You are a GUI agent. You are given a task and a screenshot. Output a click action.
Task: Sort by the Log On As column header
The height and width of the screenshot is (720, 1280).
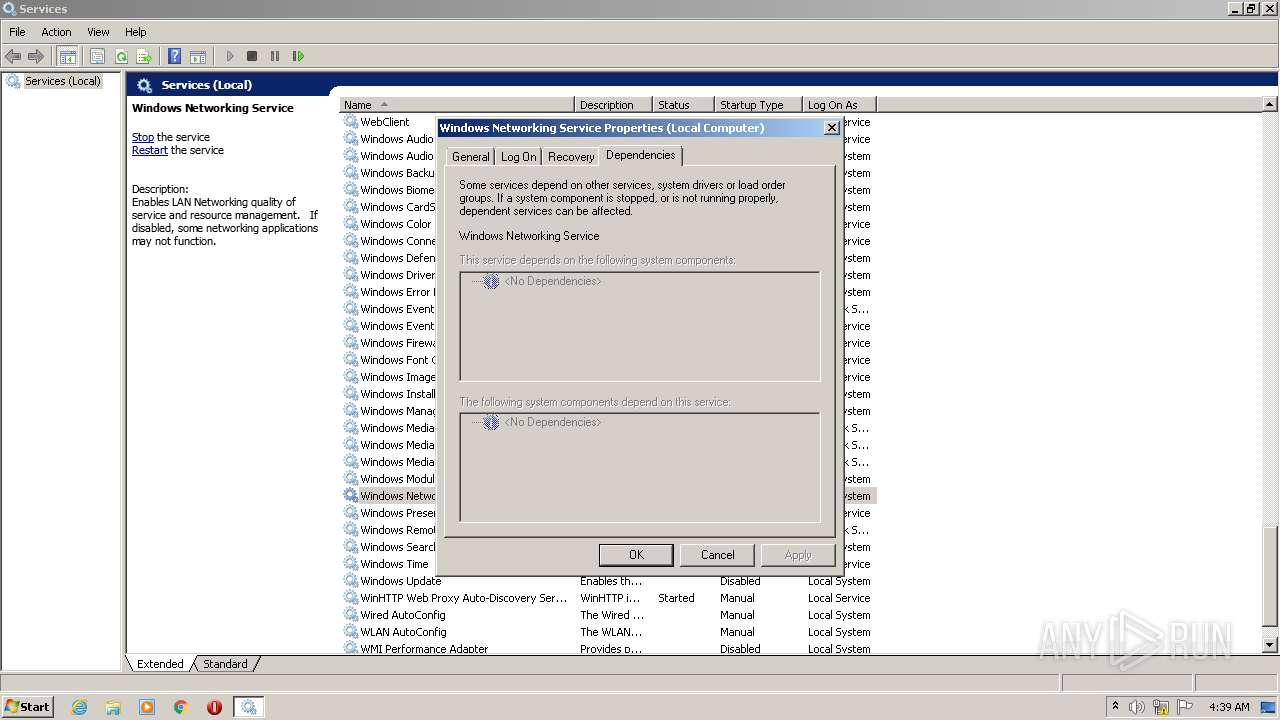point(839,105)
